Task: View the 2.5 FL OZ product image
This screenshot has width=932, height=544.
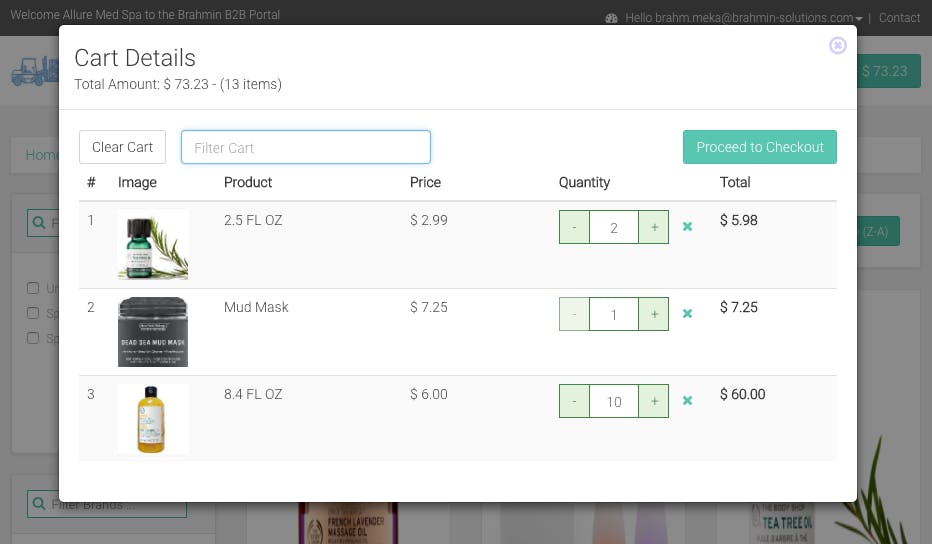Action: coord(153,245)
